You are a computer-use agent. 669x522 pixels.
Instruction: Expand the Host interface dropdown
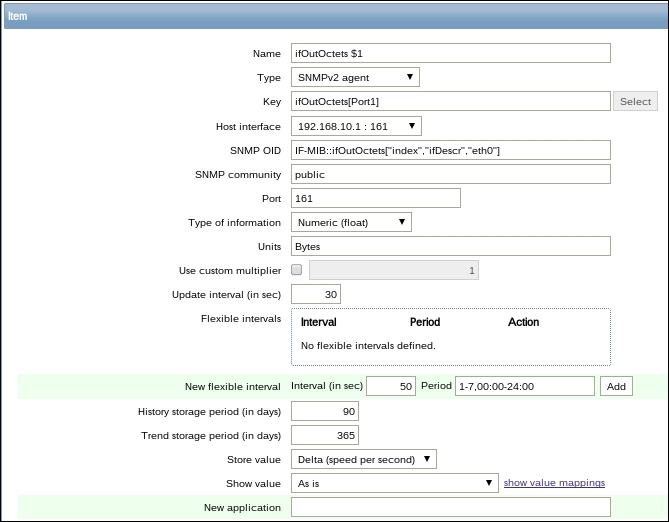point(356,126)
